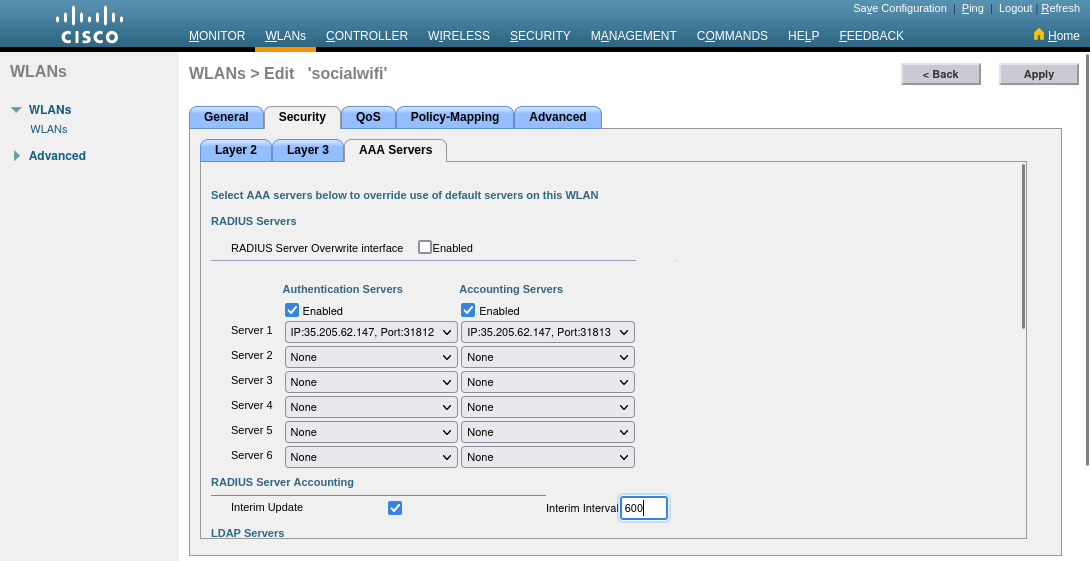Click the Cisco logo
Screen dimensions: 1090x561
[x=89, y=25]
